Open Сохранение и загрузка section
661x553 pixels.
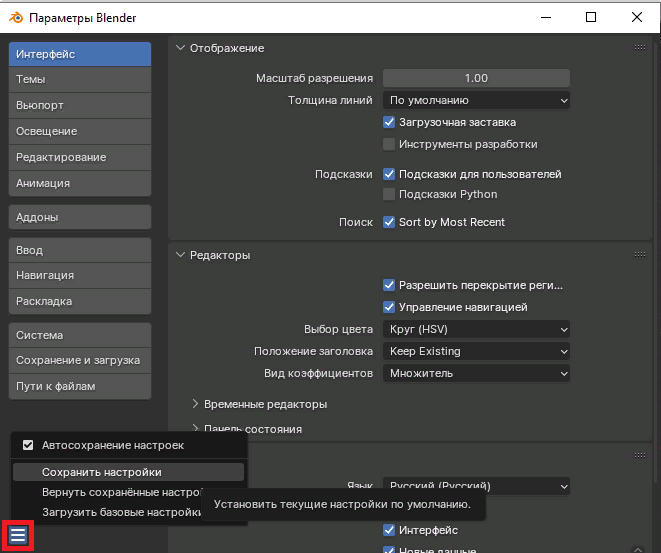coord(80,360)
